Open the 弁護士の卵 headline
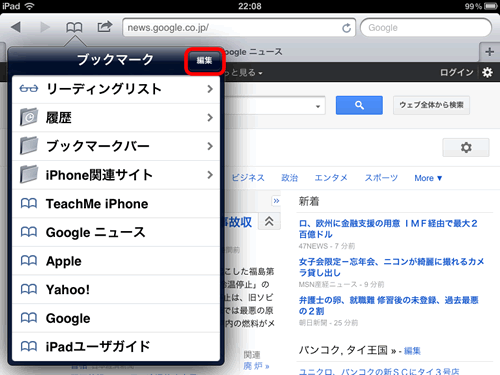500x375 pixels. [388, 305]
